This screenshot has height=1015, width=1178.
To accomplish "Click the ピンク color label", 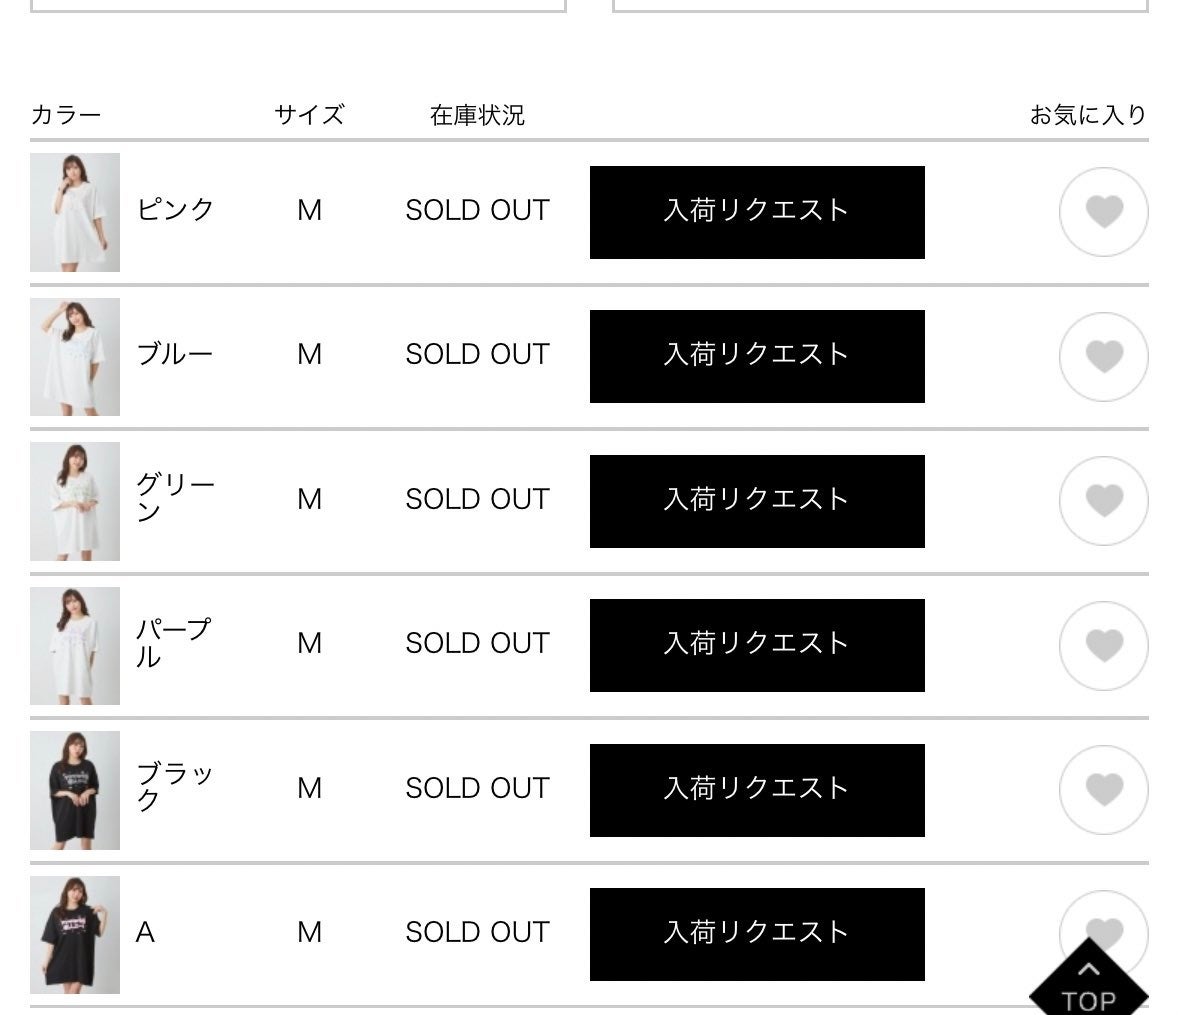I will (175, 210).
